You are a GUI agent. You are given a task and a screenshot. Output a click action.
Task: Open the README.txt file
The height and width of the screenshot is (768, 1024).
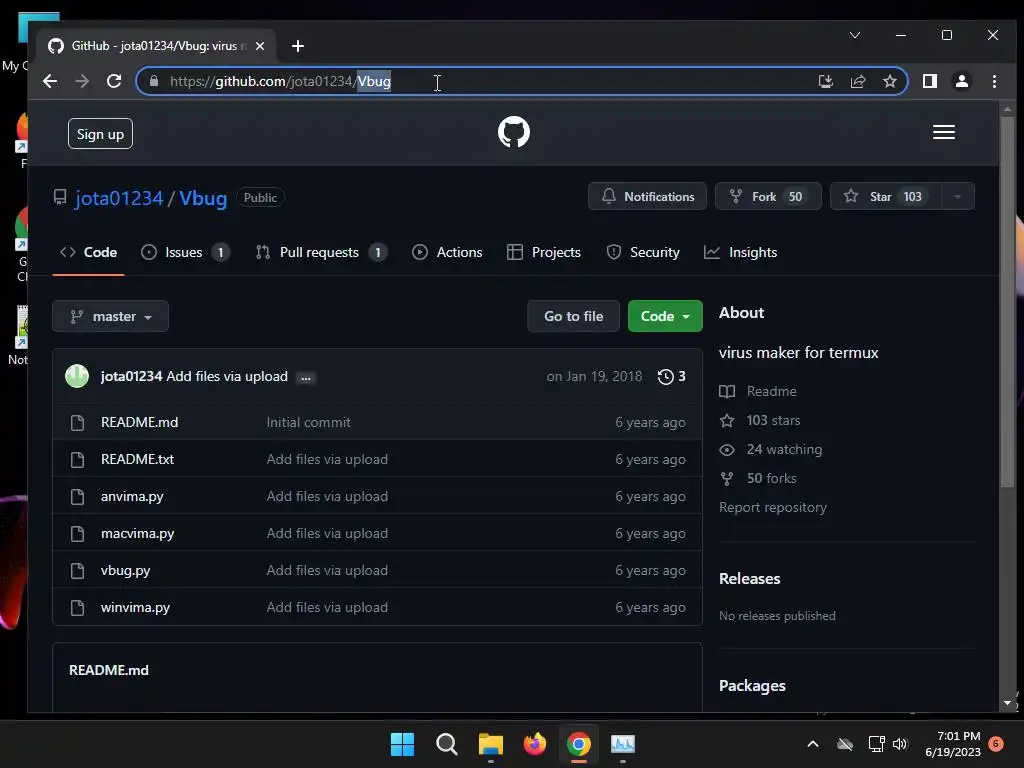[137, 459]
